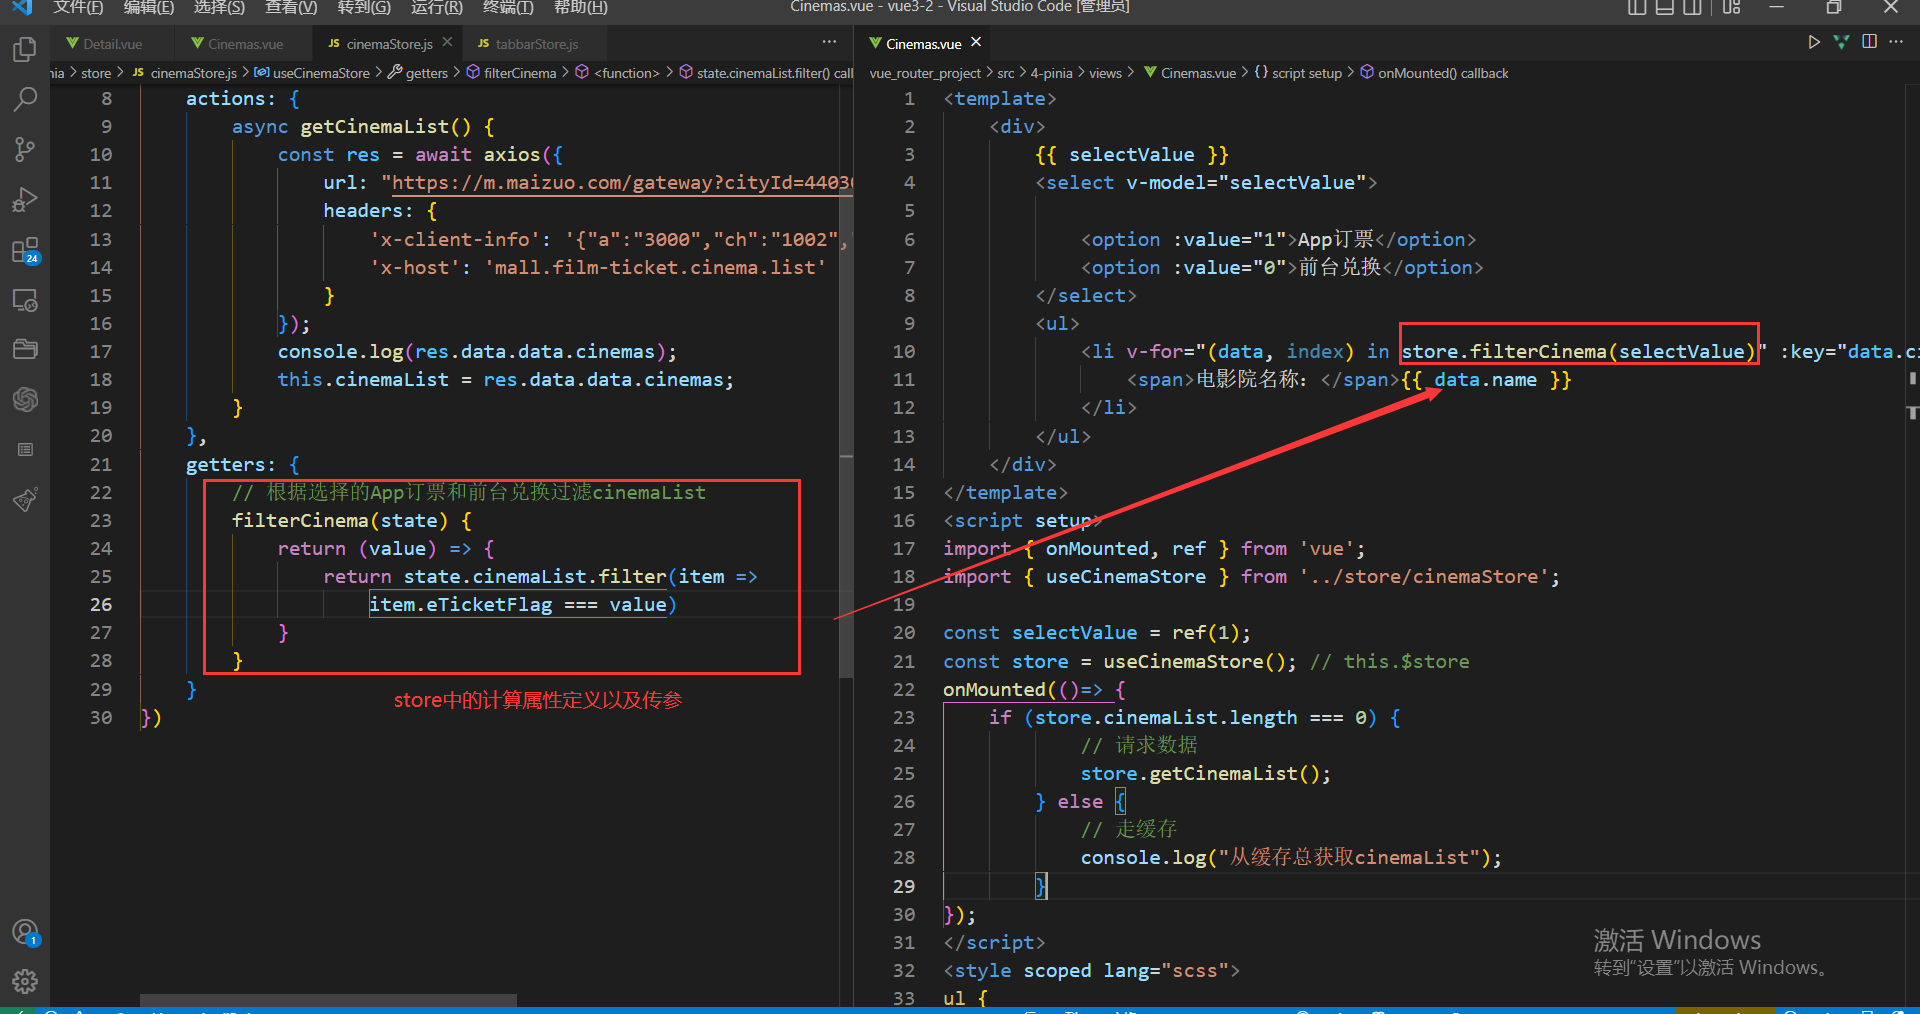Close the right Cinemas.vue tab
The image size is (1920, 1014).
pos(976,42)
